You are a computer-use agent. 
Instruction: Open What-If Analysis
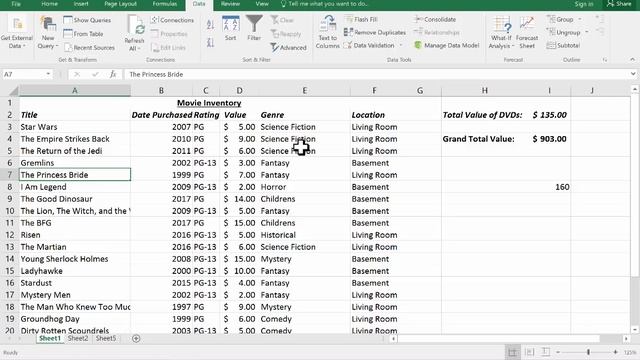tap(501, 33)
